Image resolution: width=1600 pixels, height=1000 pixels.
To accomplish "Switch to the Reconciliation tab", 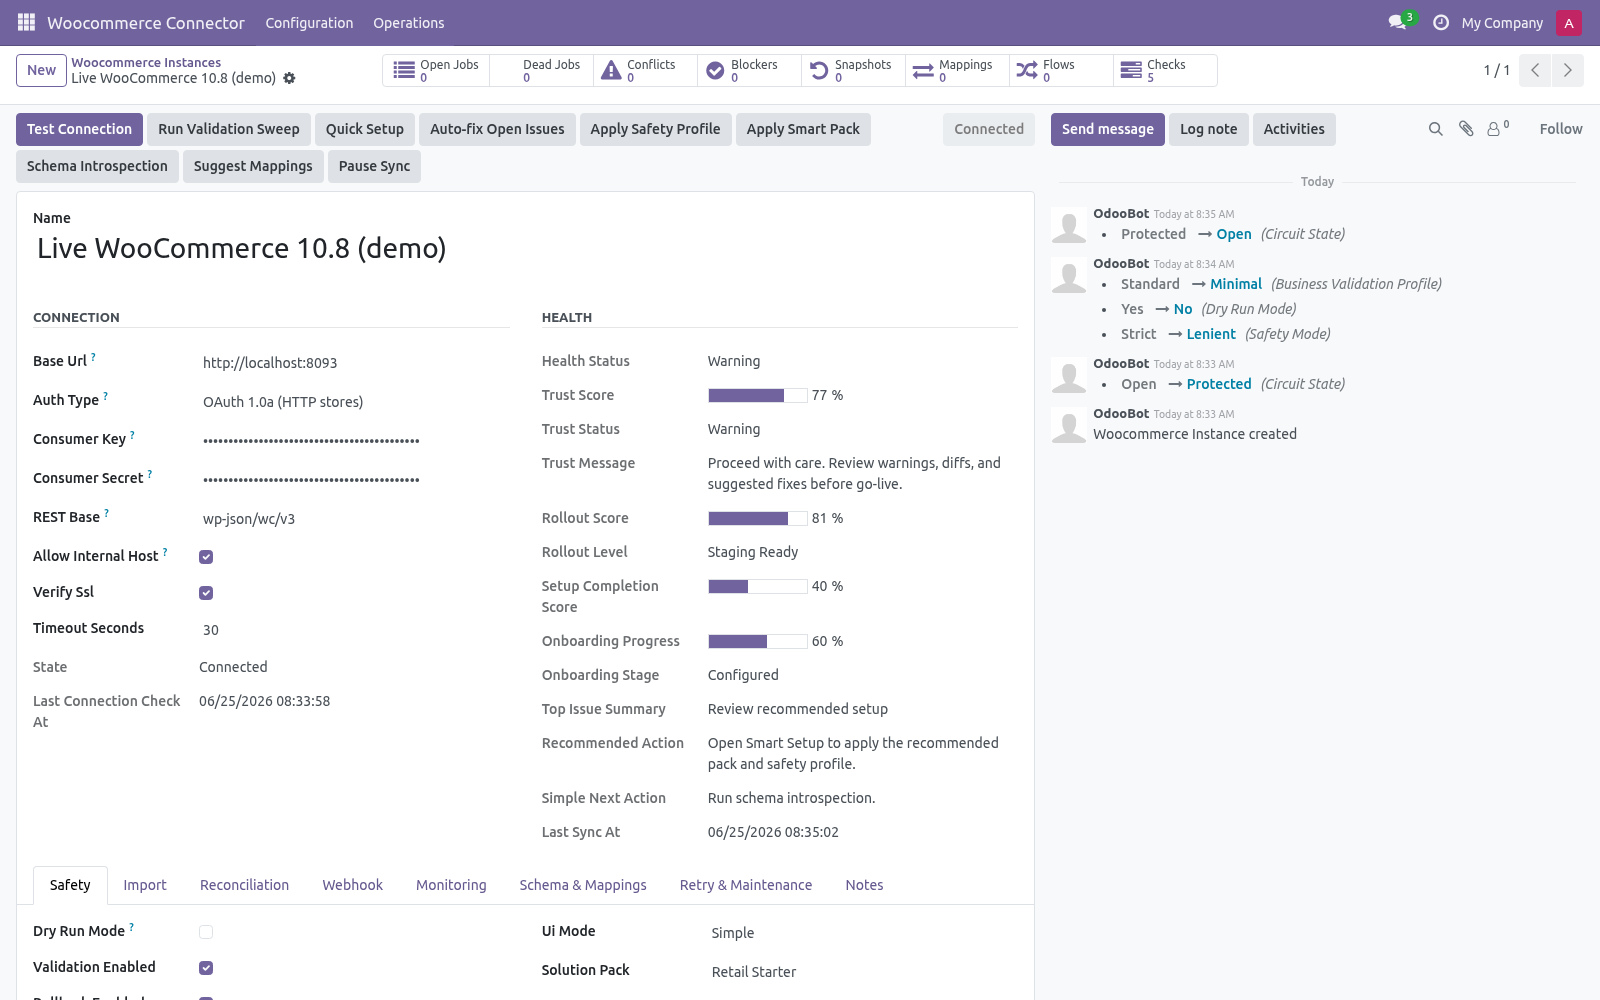I will coord(244,885).
